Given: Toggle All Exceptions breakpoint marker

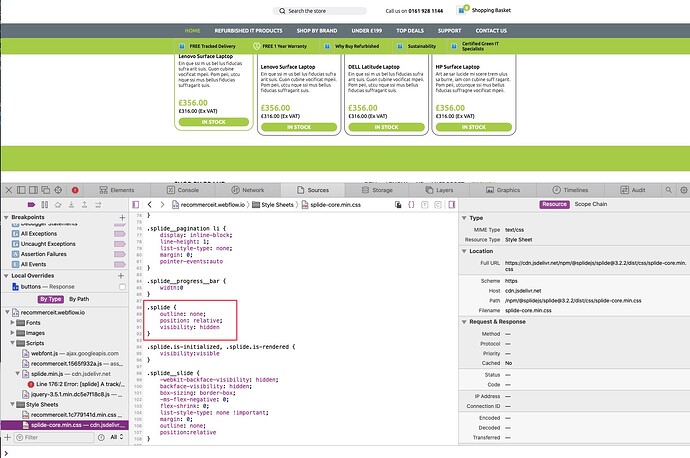Looking at the screenshot, I should coord(120,234).
